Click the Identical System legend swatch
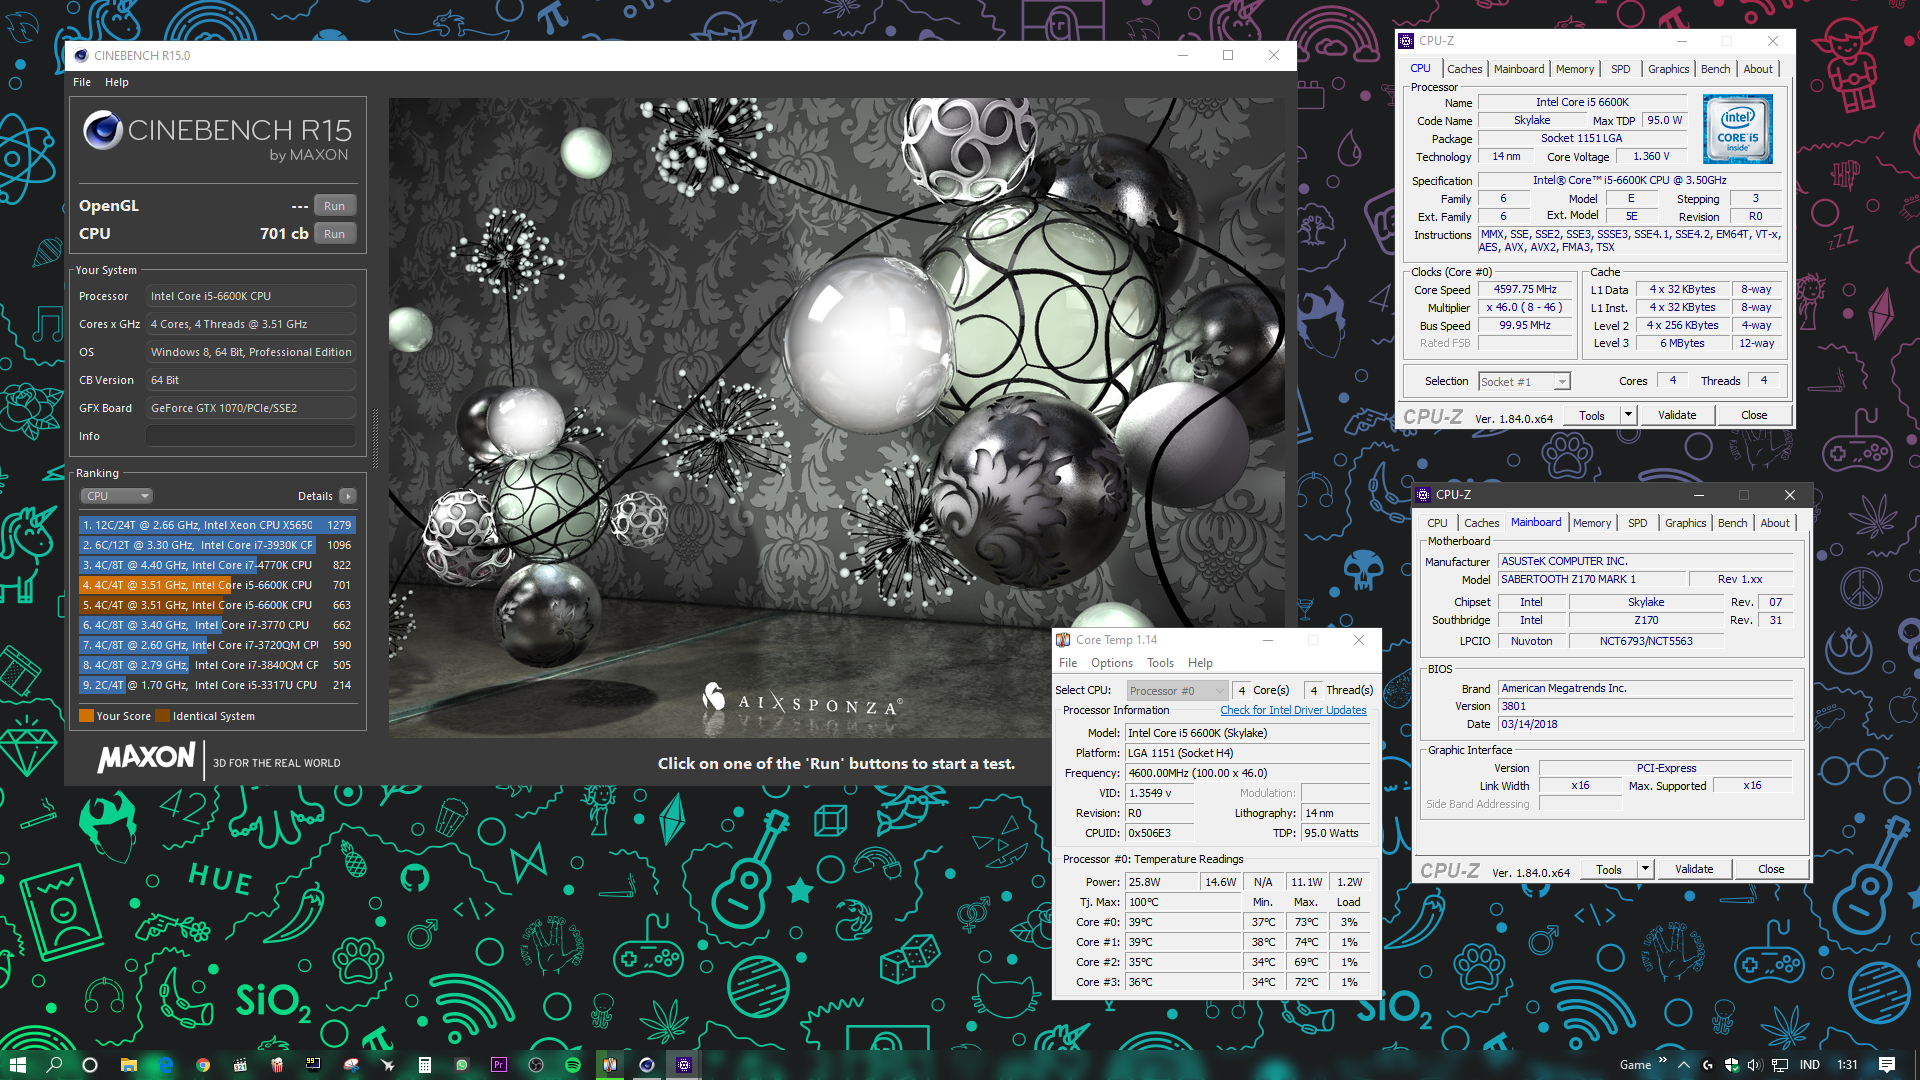This screenshot has height=1080, width=1920. click(x=162, y=716)
